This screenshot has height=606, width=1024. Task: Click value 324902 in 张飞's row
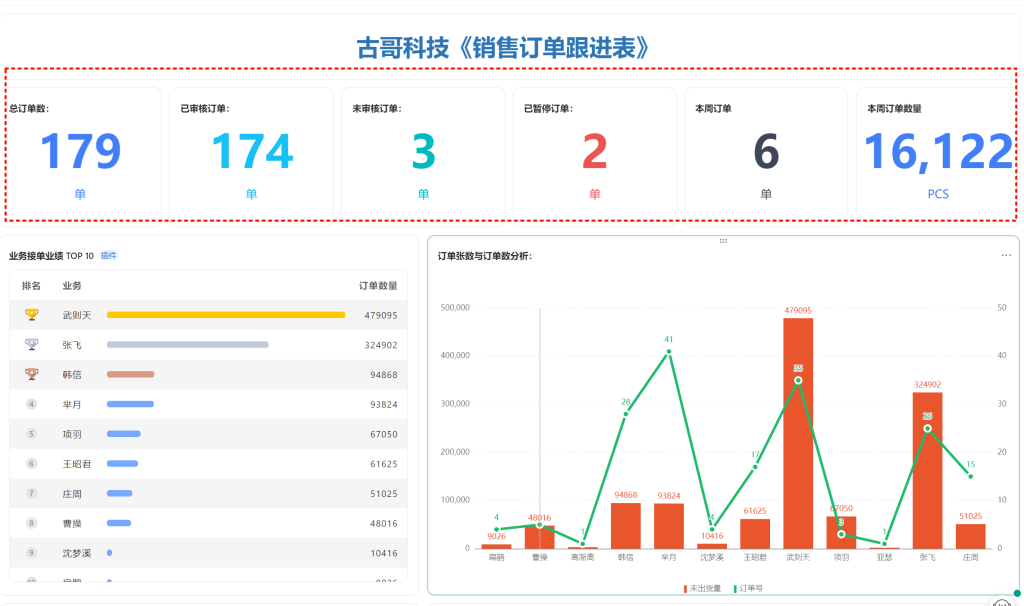pyautogui.click(x=381, y=345)
